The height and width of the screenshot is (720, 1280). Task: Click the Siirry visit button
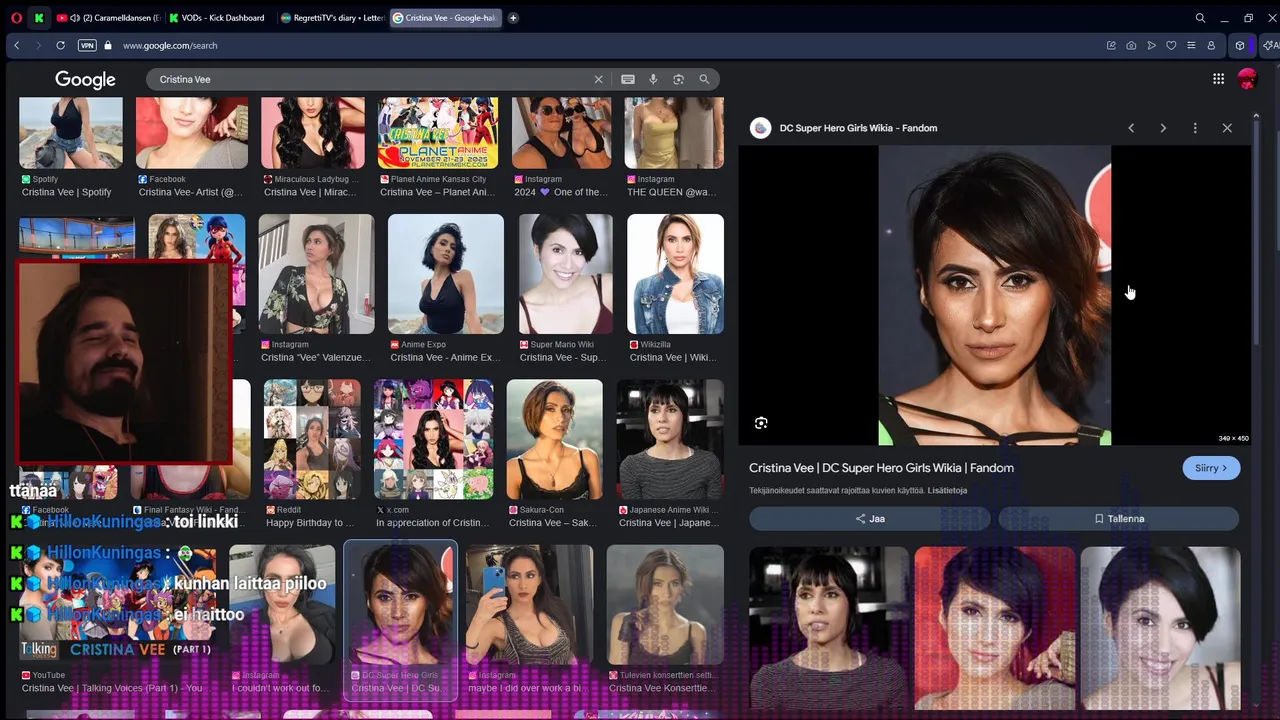tap(1211, 468)
